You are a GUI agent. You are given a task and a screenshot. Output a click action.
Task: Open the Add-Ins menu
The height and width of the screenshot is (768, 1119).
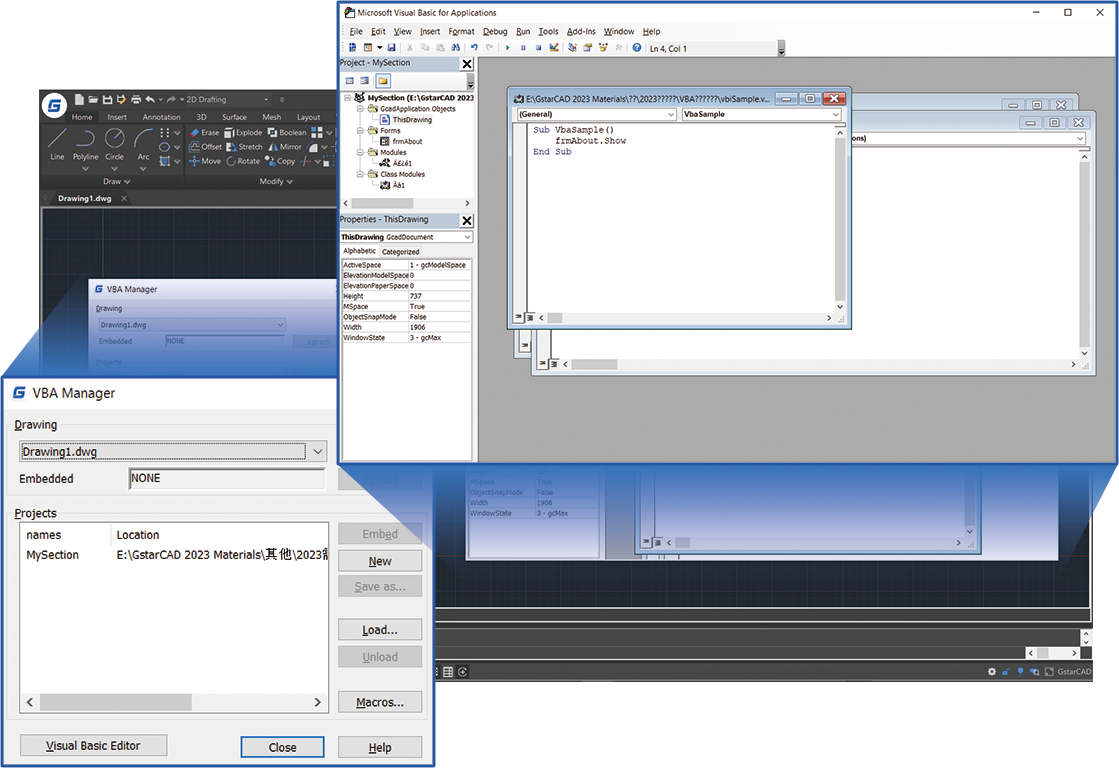[x=581, y=31]
